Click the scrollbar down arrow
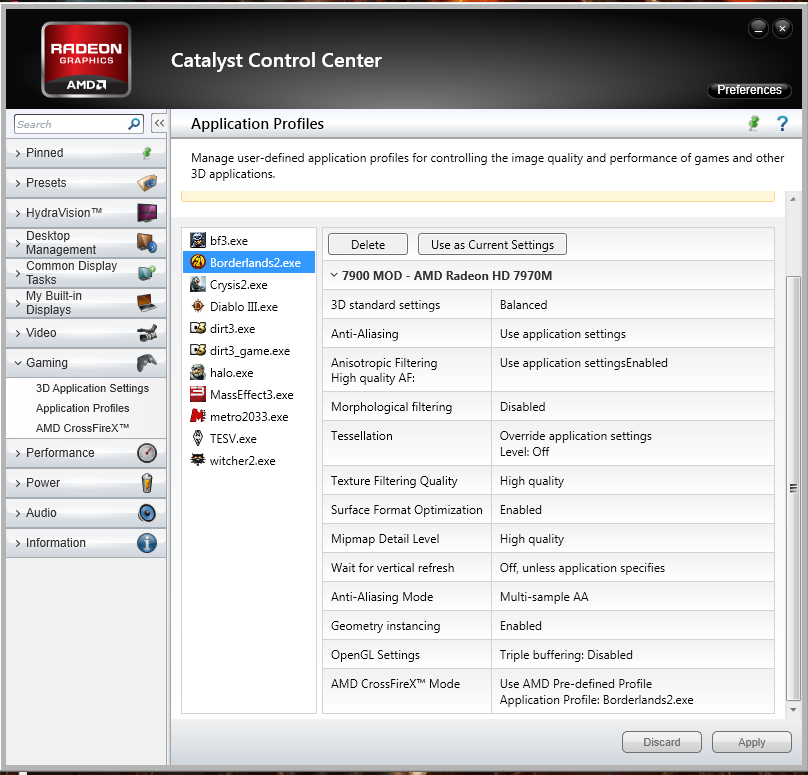Image resolution: width=808 pixels, height=775 pixels. tap(793, 710)
